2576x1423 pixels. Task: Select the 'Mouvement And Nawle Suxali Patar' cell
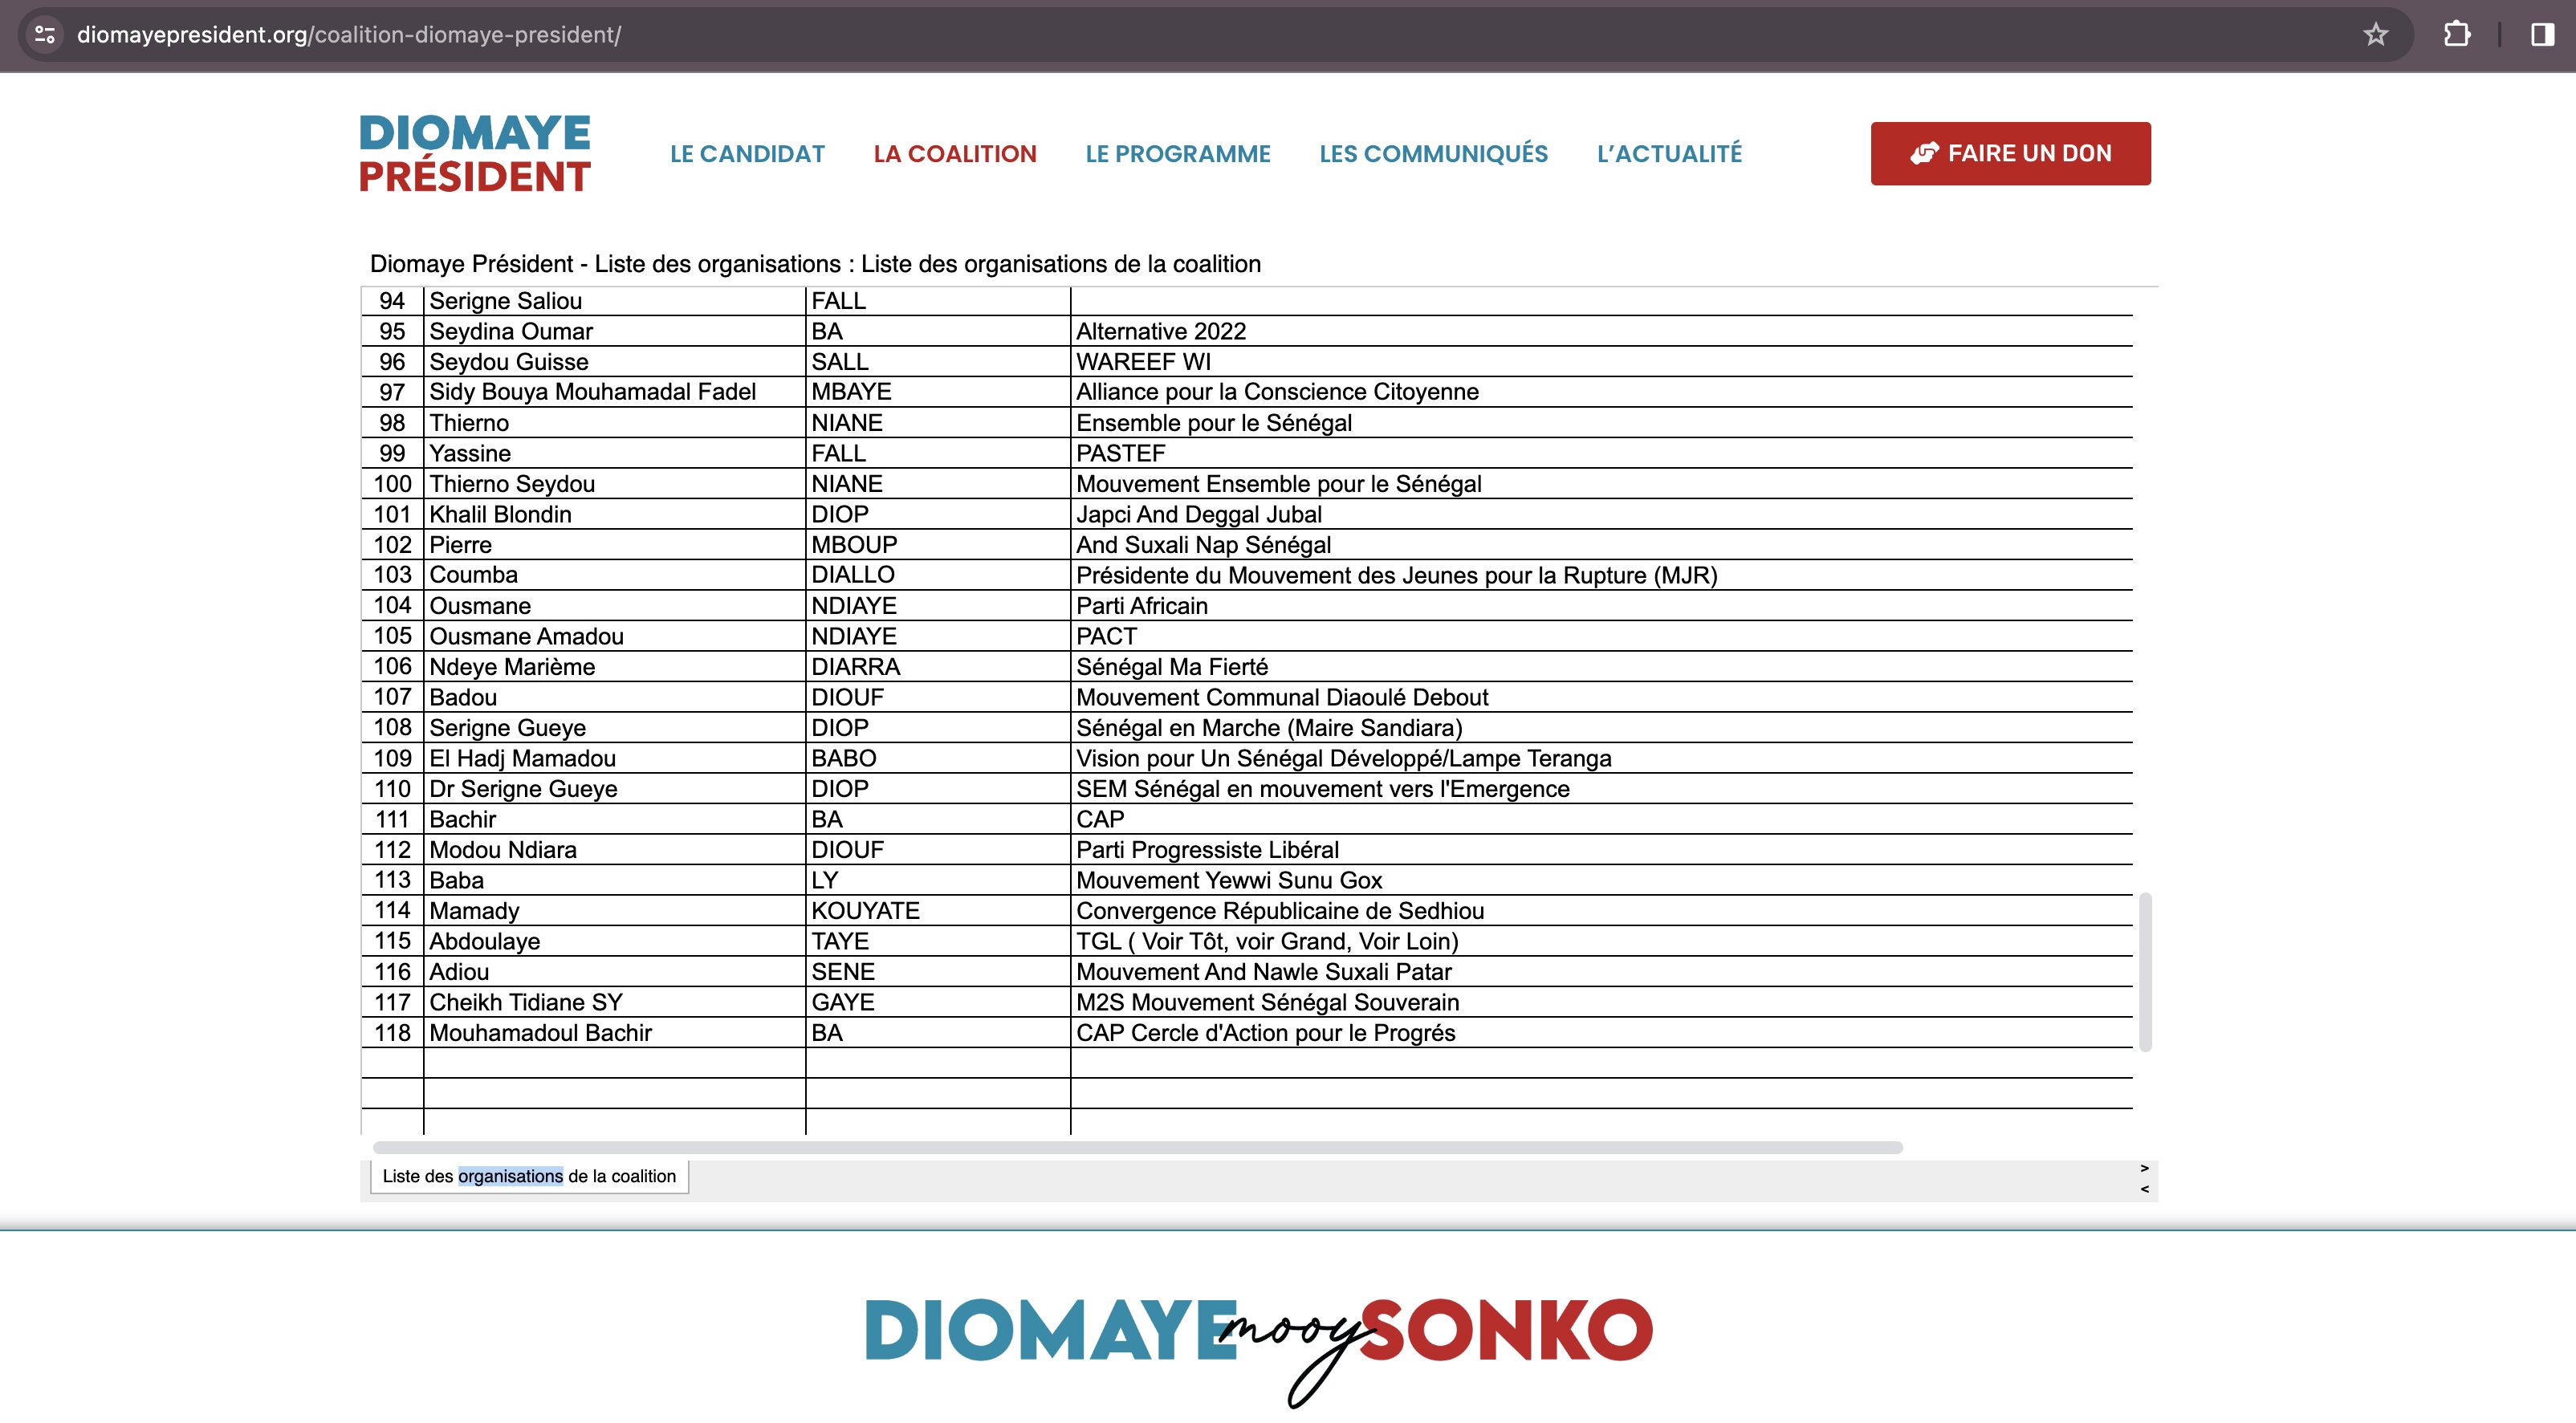pos(1601,971)
